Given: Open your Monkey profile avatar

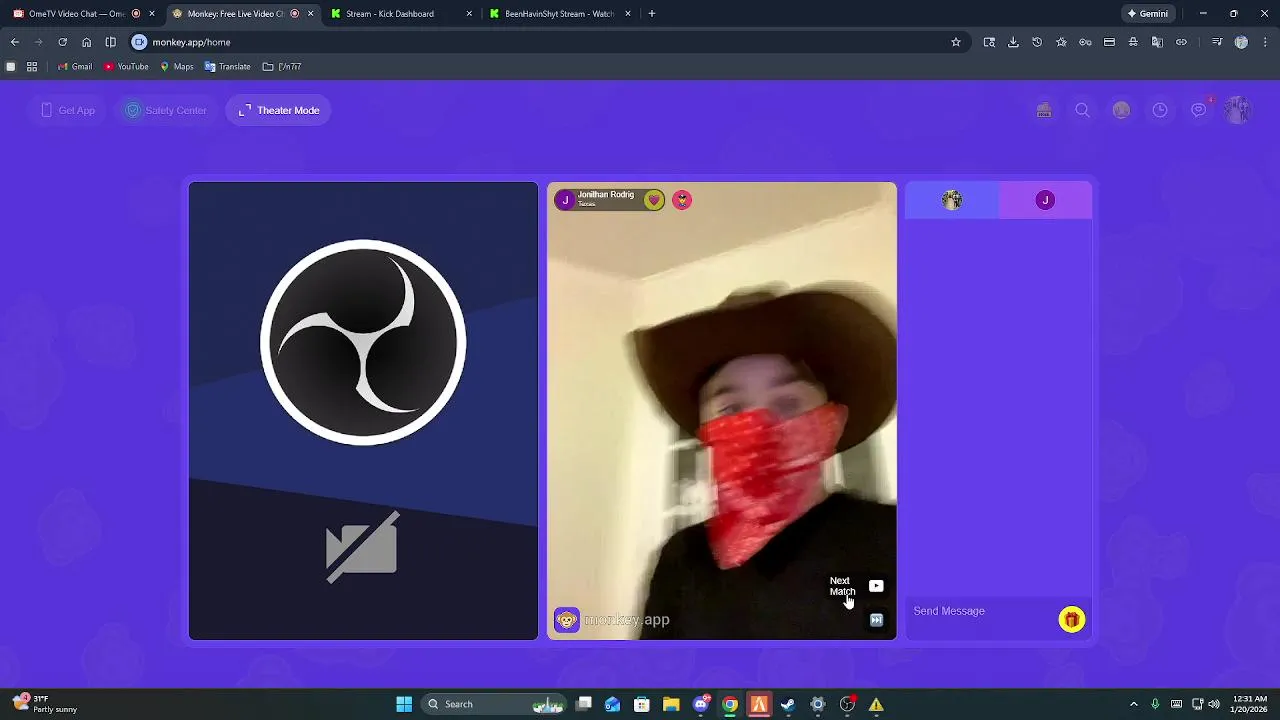Looking at the screenshot, I should (x=1238, y=110).
